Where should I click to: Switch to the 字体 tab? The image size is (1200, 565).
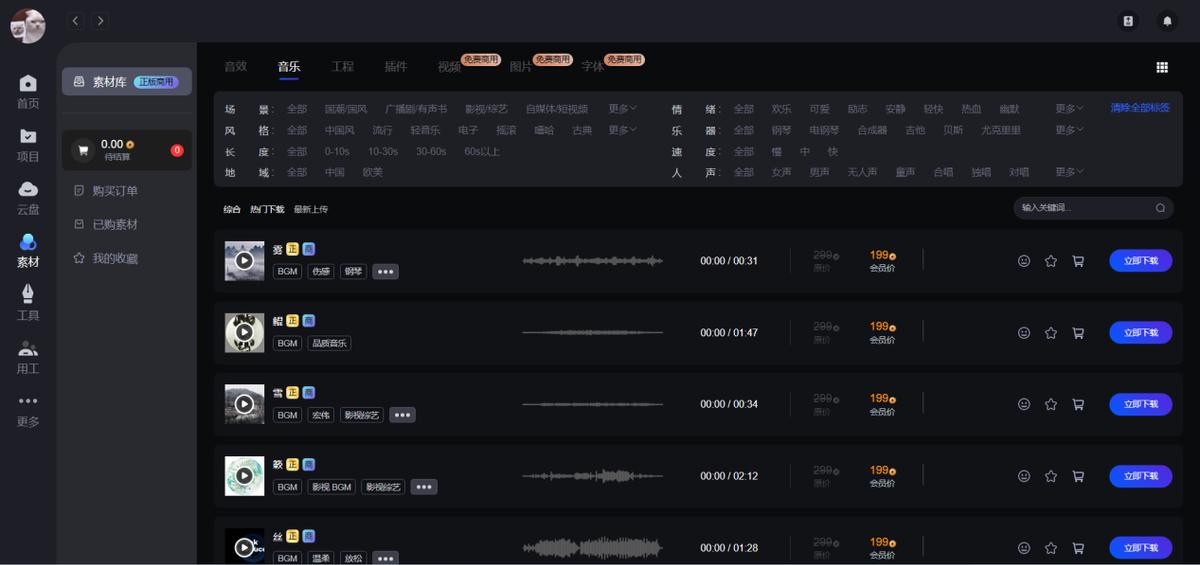pyautogui.click(x=593, y=67)
